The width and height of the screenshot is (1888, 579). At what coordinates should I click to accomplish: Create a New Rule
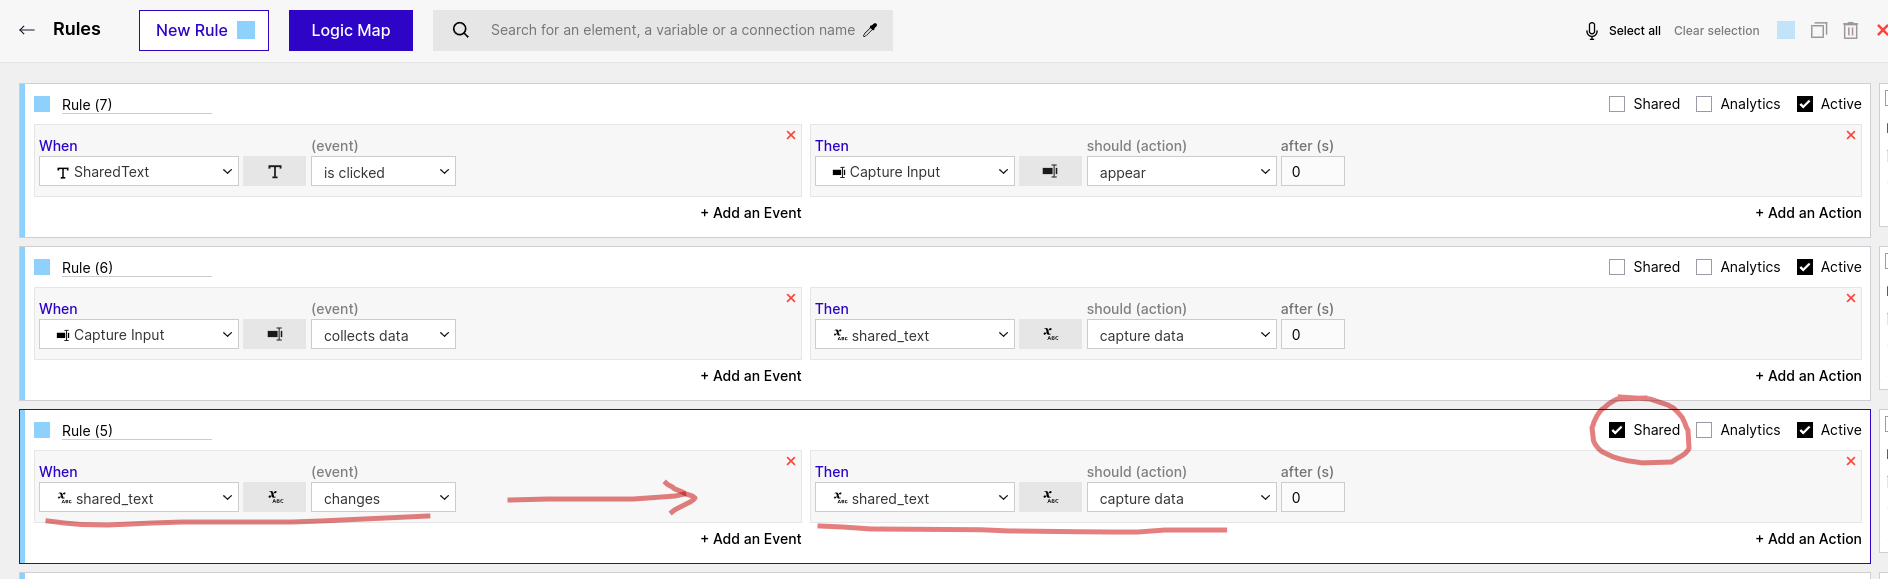203,30
